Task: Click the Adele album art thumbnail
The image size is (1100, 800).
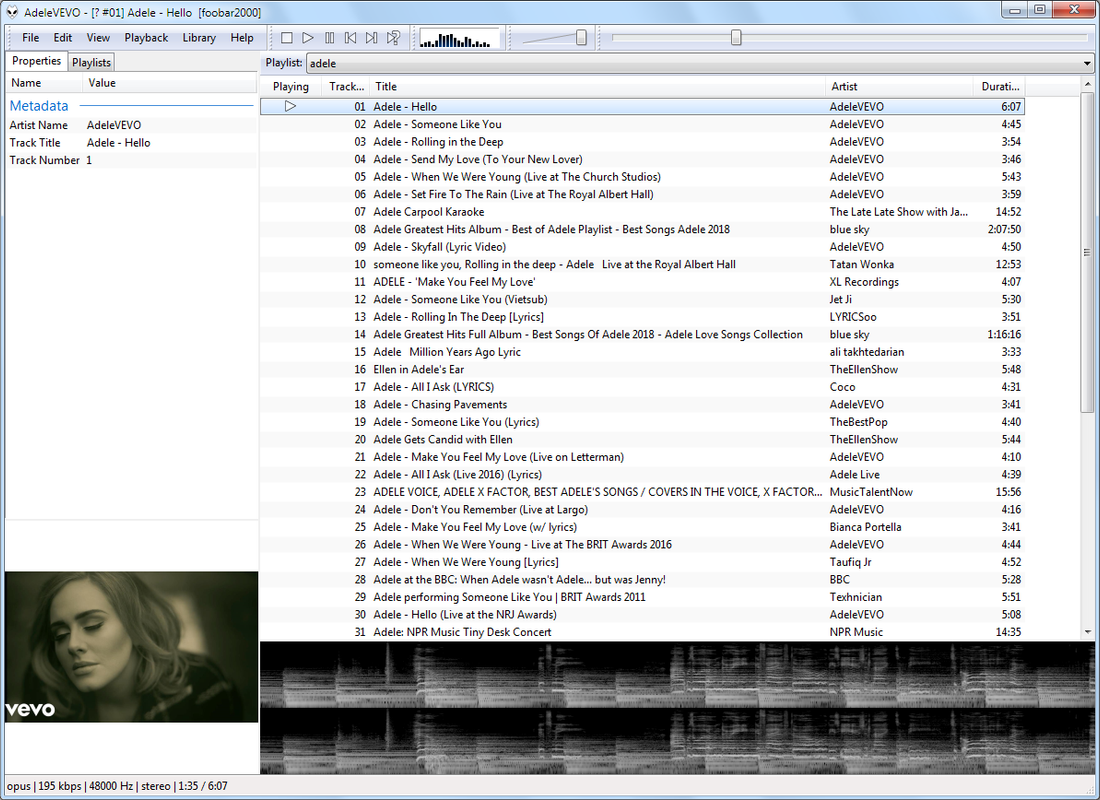Action: pyautogui.click(x=131, y=646)
